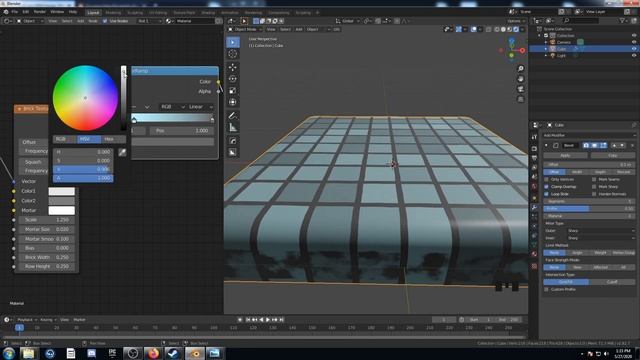Enable the Mark Sharp checkbox
The height and width of the screenshot is (360, 640).
594,187
